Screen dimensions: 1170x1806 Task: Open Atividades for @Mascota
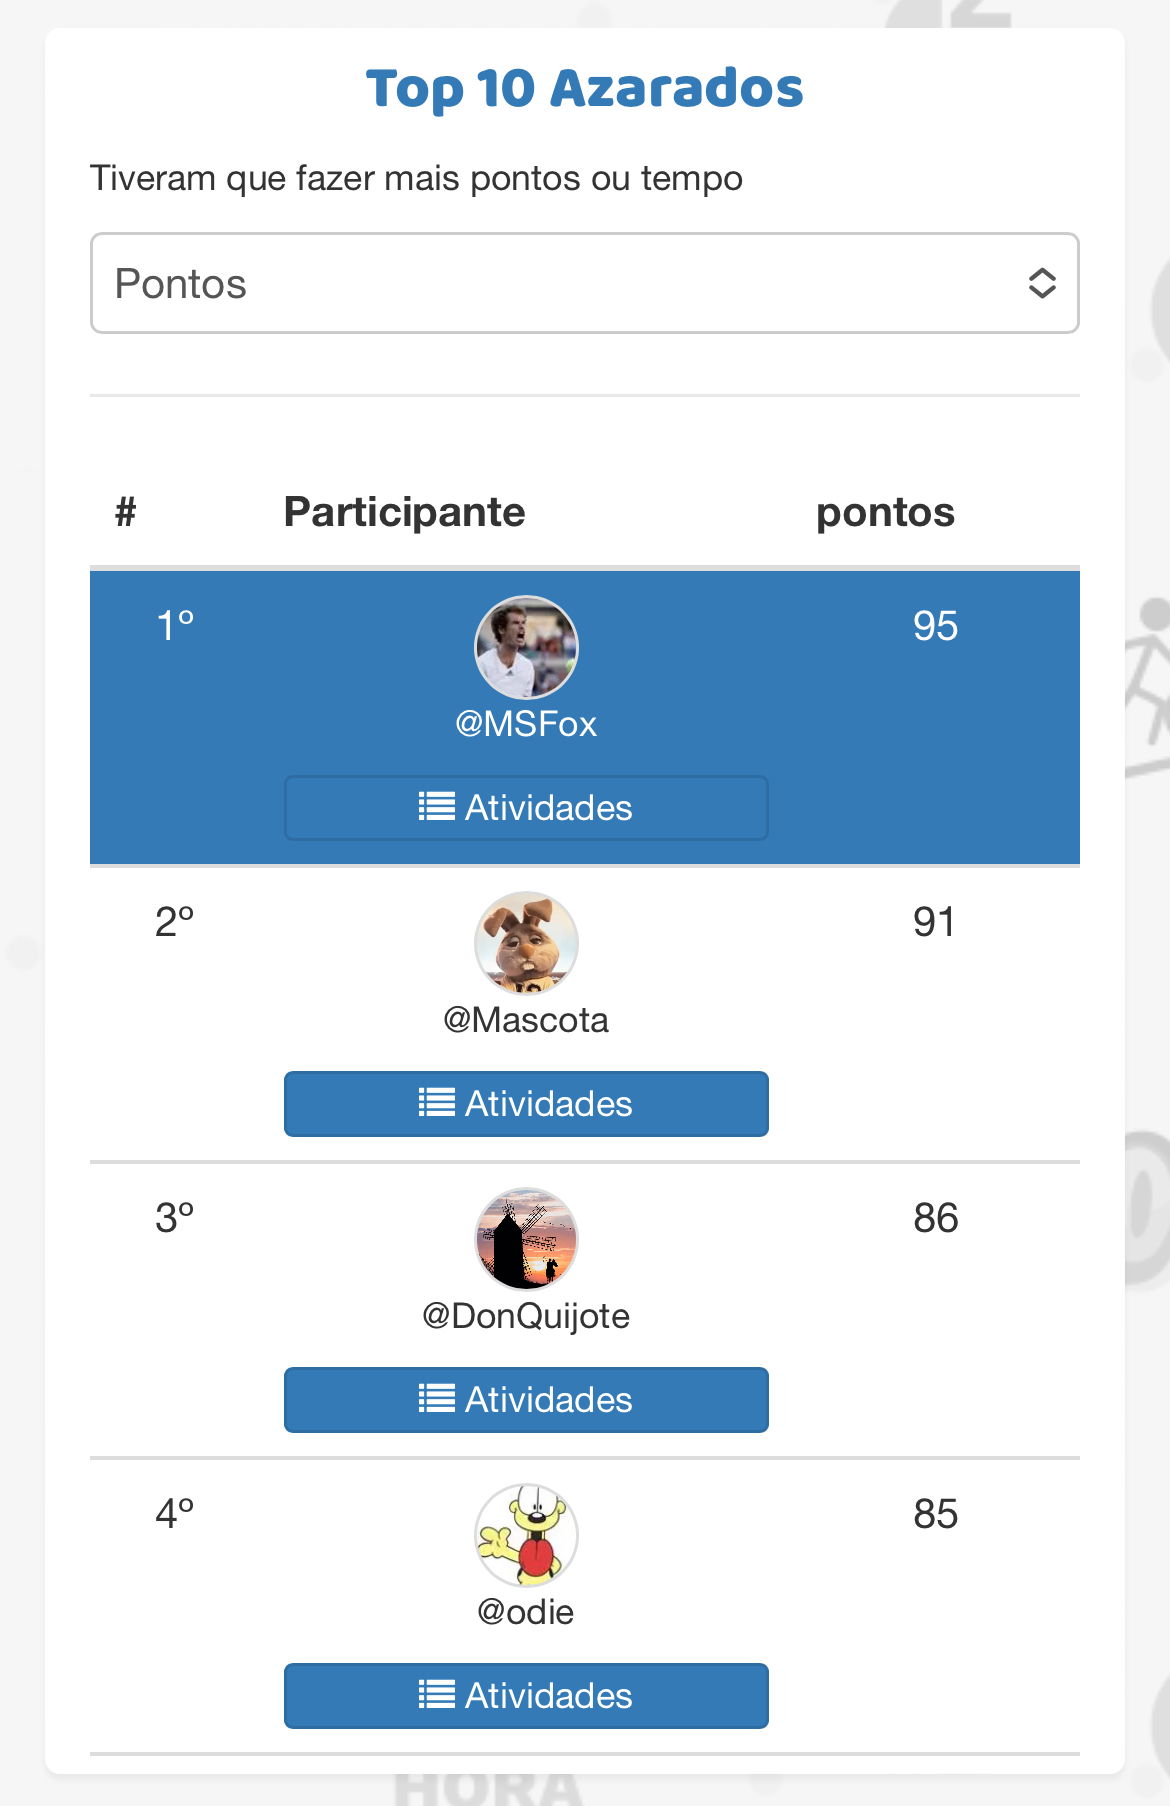tap(526, 1104)
